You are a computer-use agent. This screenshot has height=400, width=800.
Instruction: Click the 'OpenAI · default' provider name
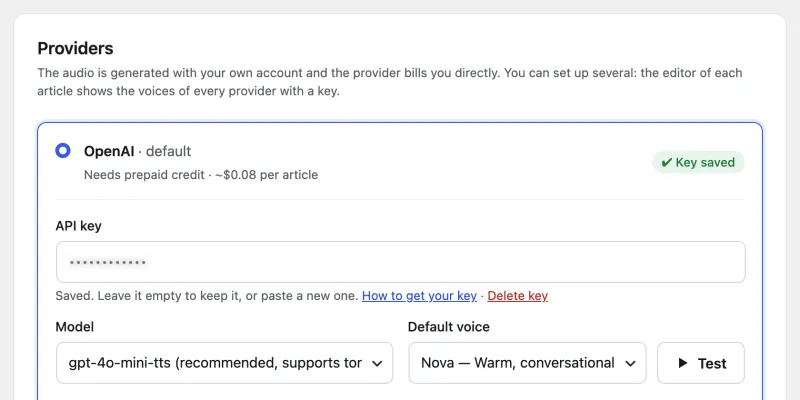pyautogui.click(x=138, y=151)
